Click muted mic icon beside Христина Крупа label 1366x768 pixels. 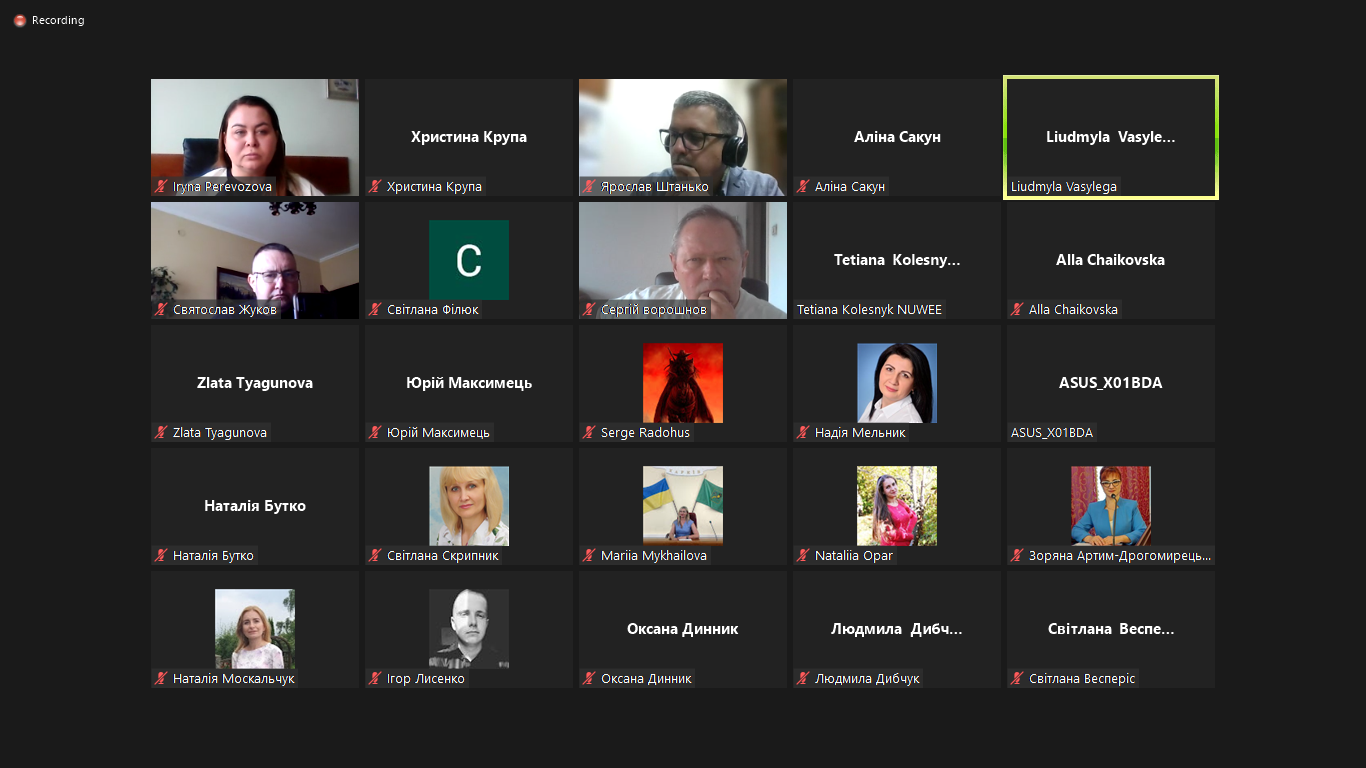coord(375,187)
